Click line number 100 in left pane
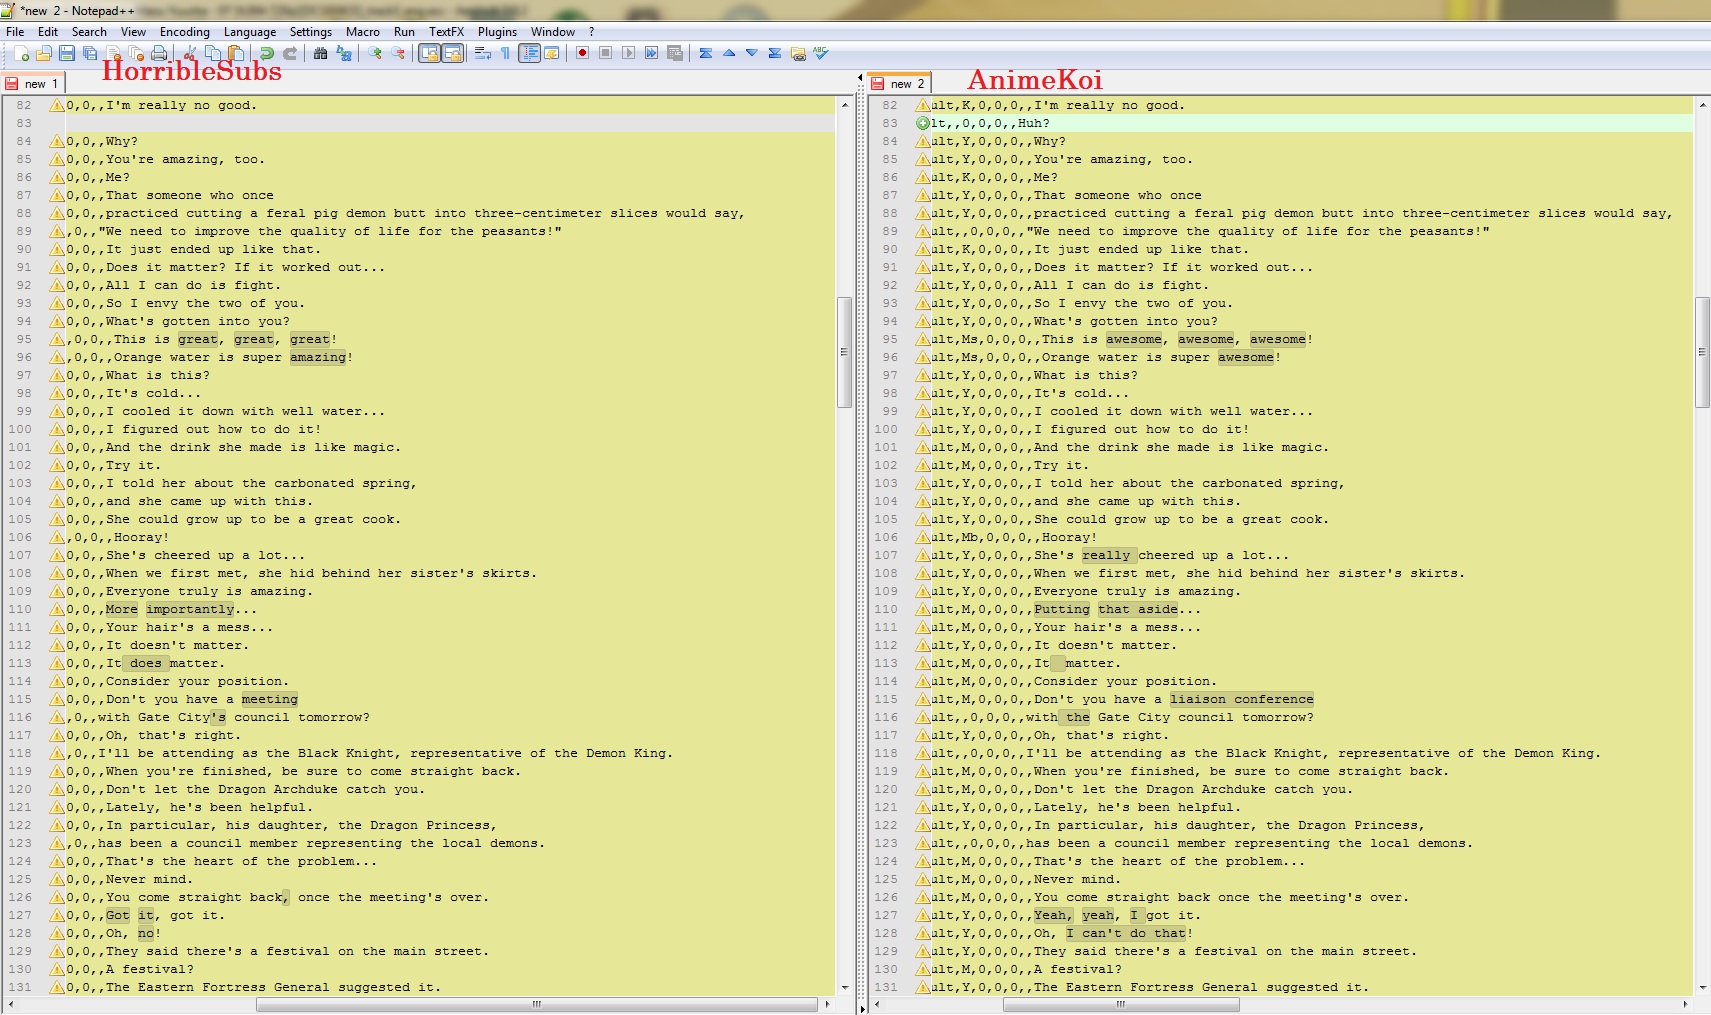The width and height of the screenshot is (1711, 1015). pos(20,429)
